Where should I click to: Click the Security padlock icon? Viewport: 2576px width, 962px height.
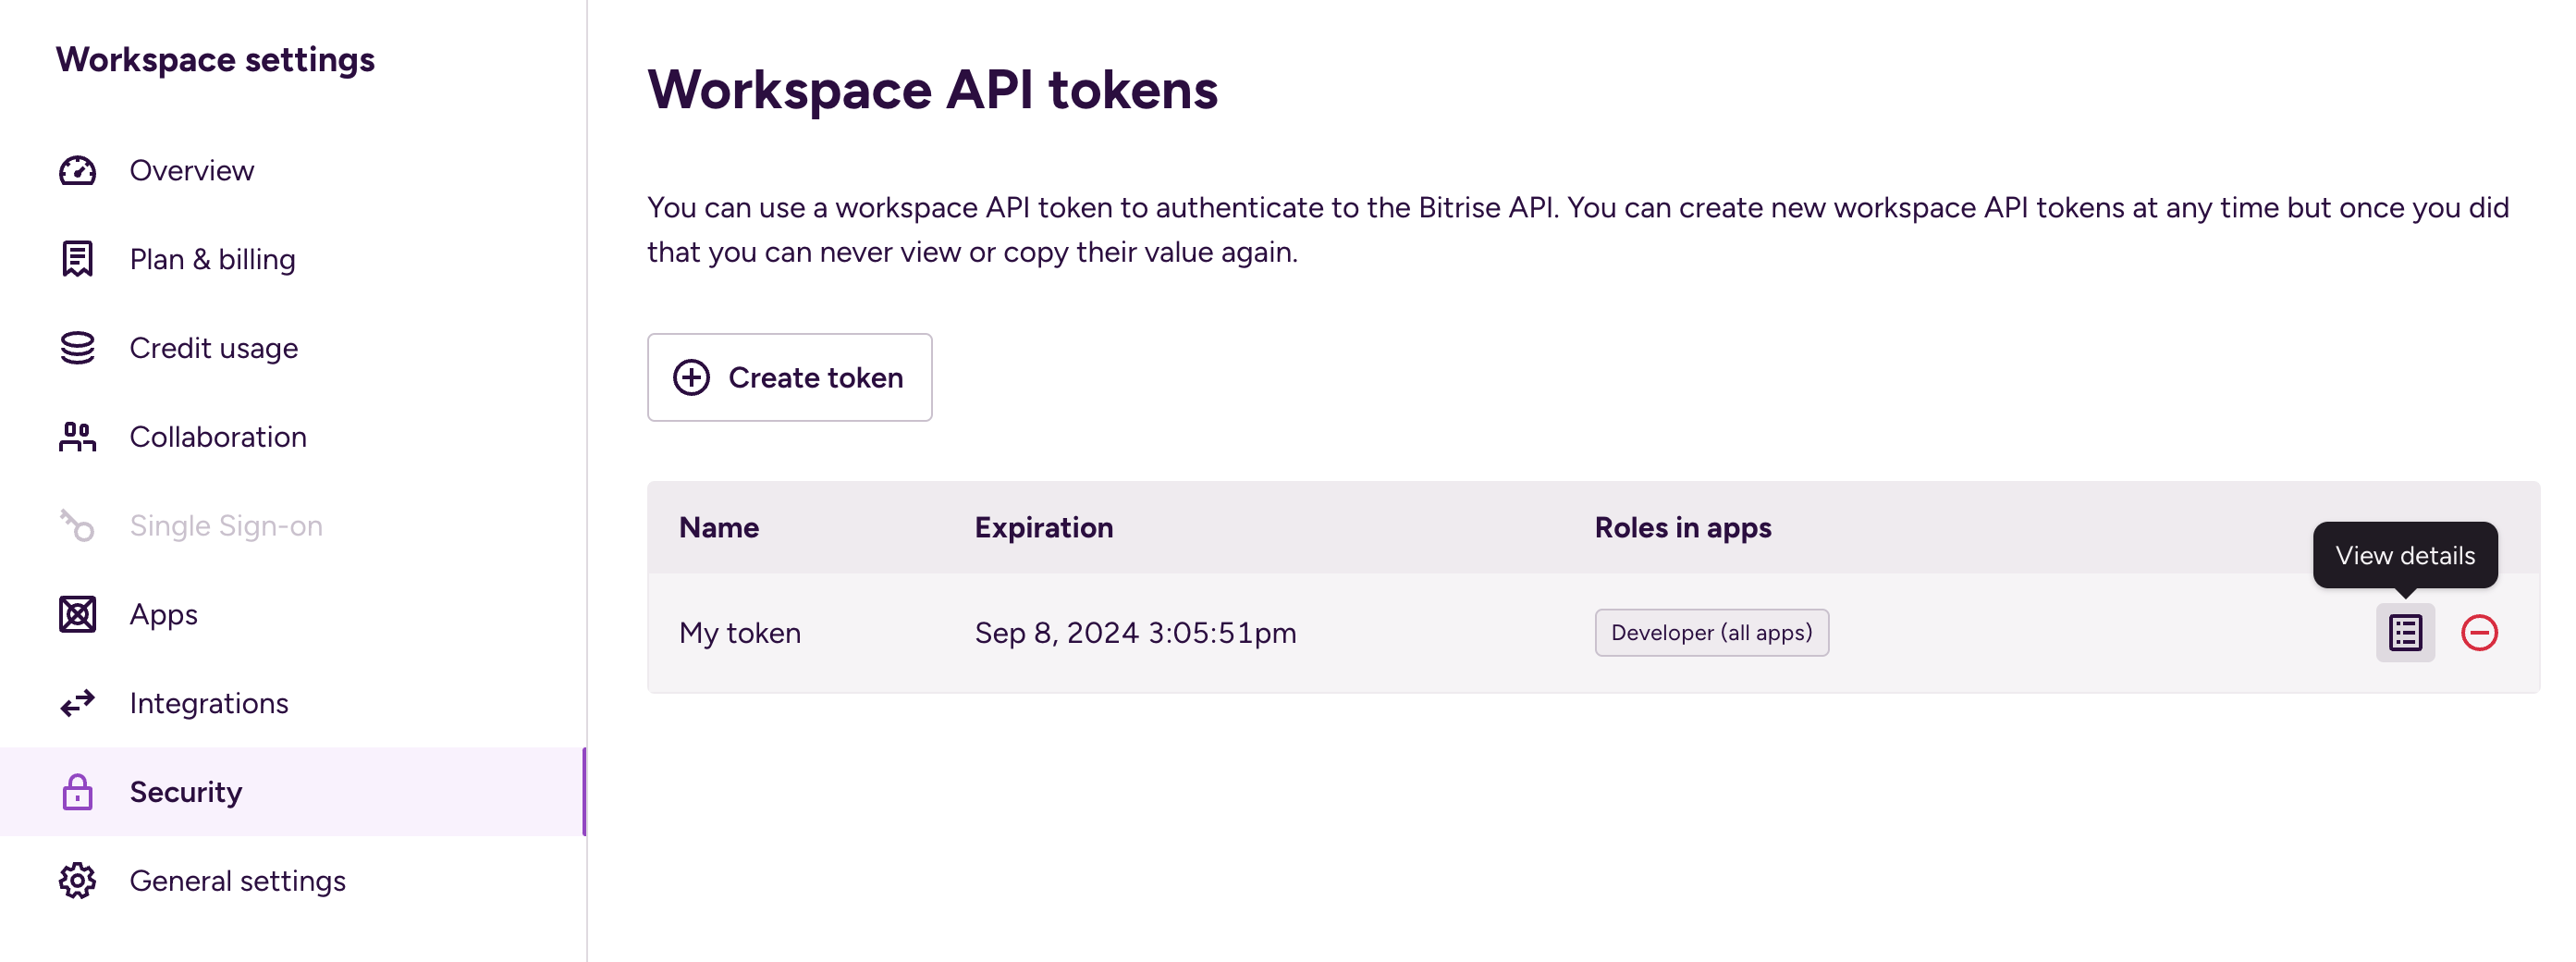click(x=78, y=791)
